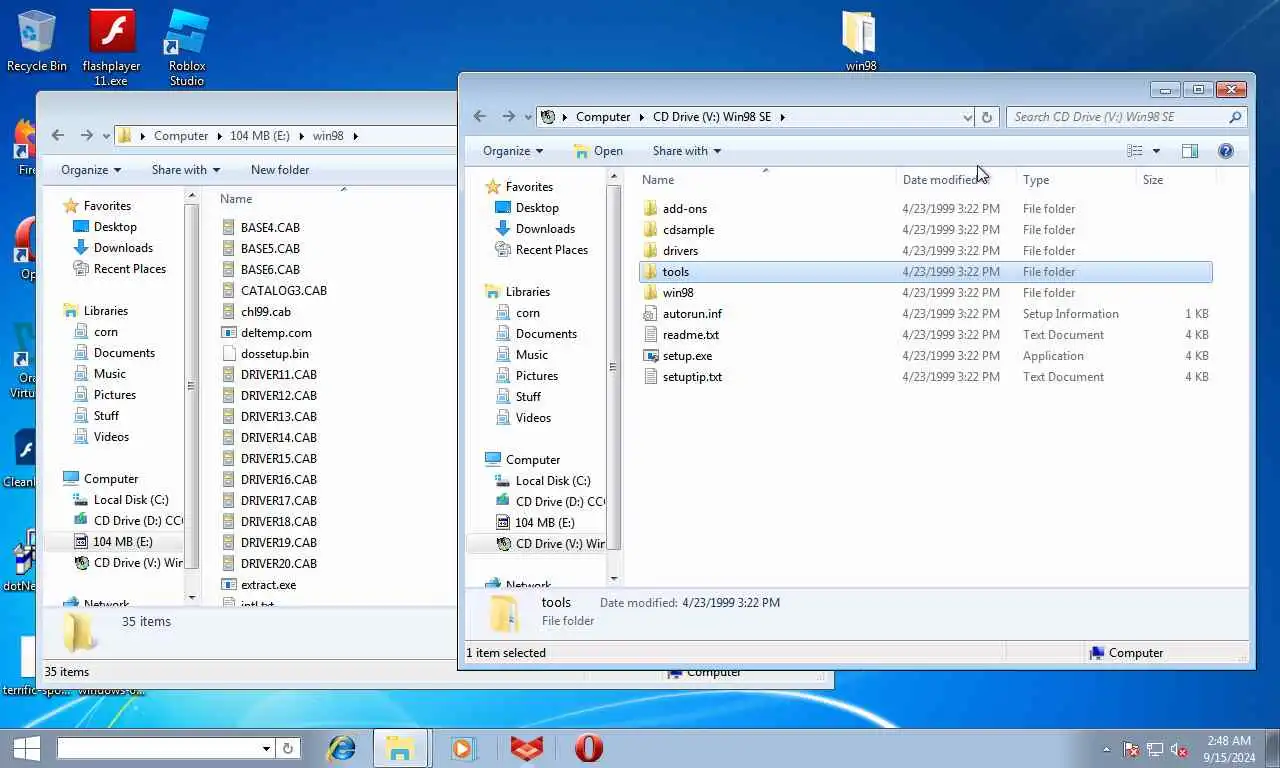Select CATALOG3.CAB in the 104 MB (E:) window
The height and width of the screenshot is (768, 1280).
tap(283, 291)
